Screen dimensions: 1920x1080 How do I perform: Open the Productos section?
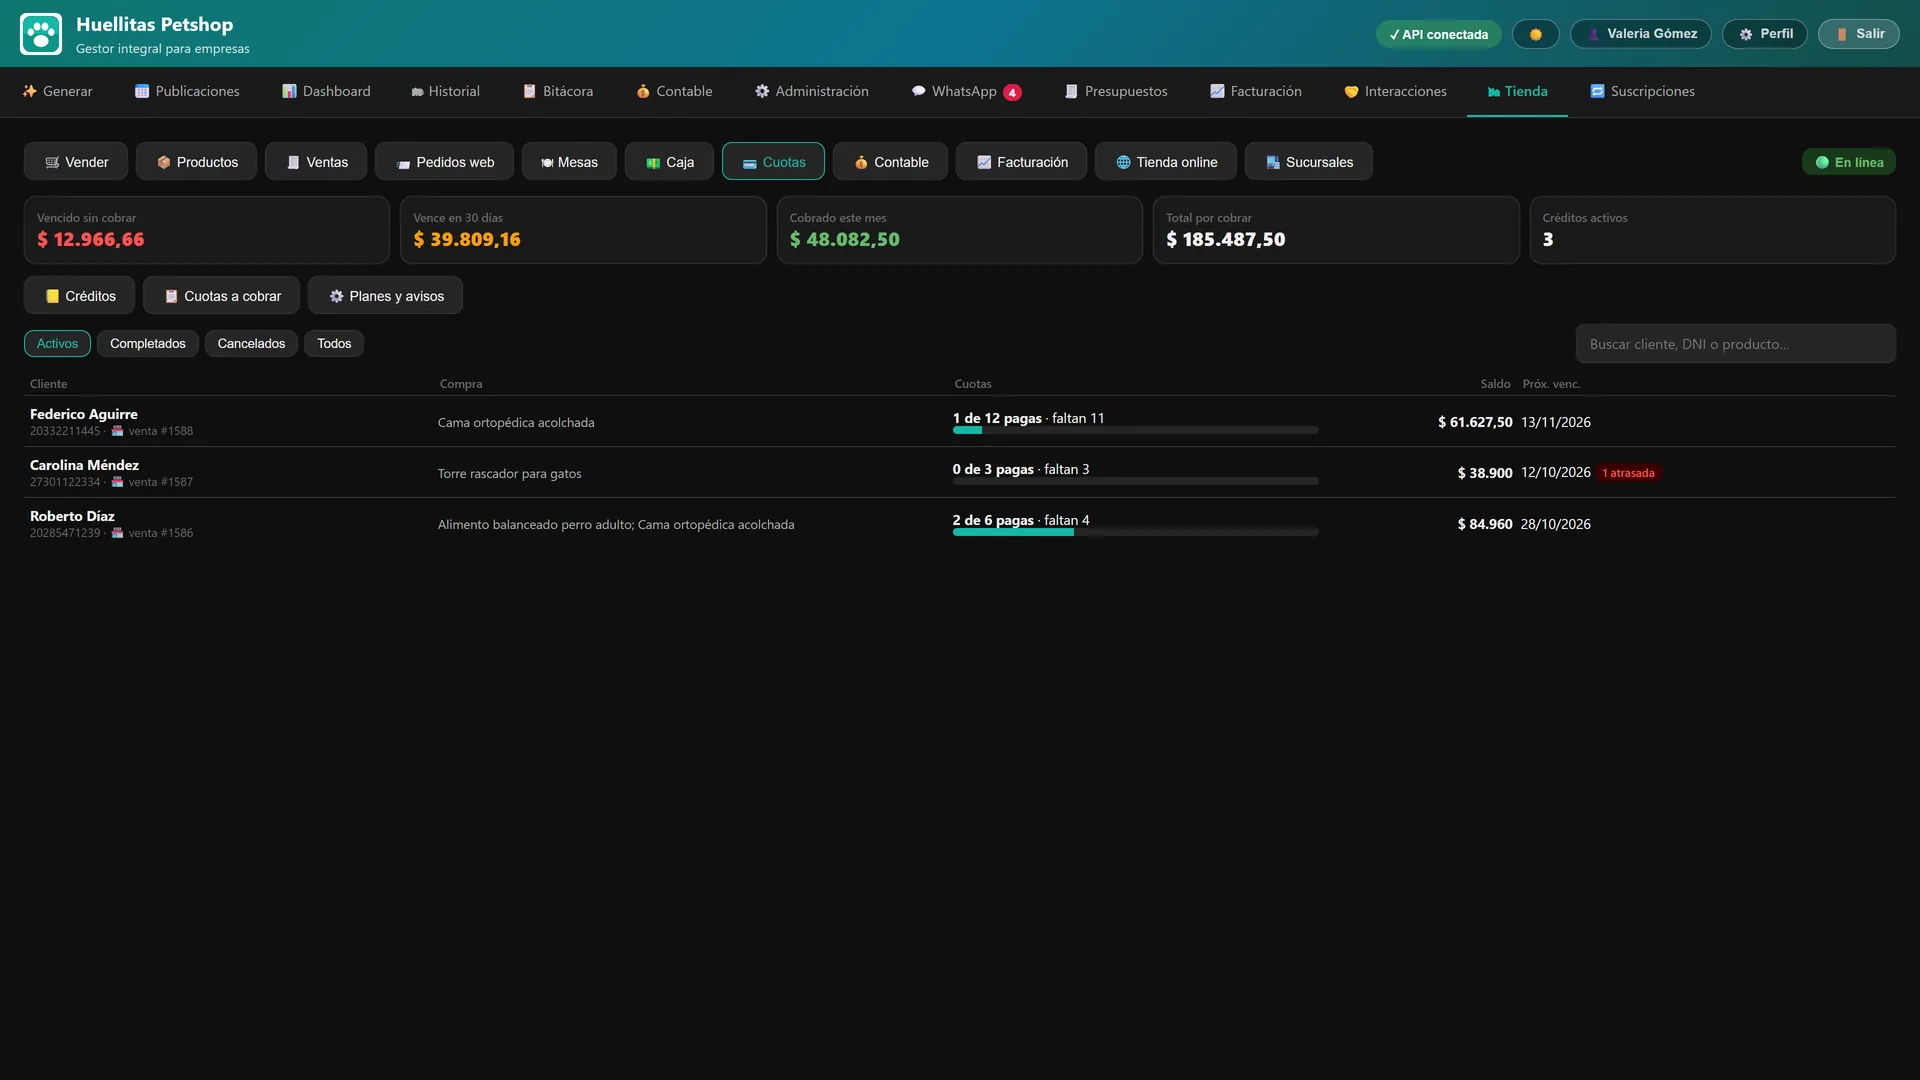coord(196,162)
